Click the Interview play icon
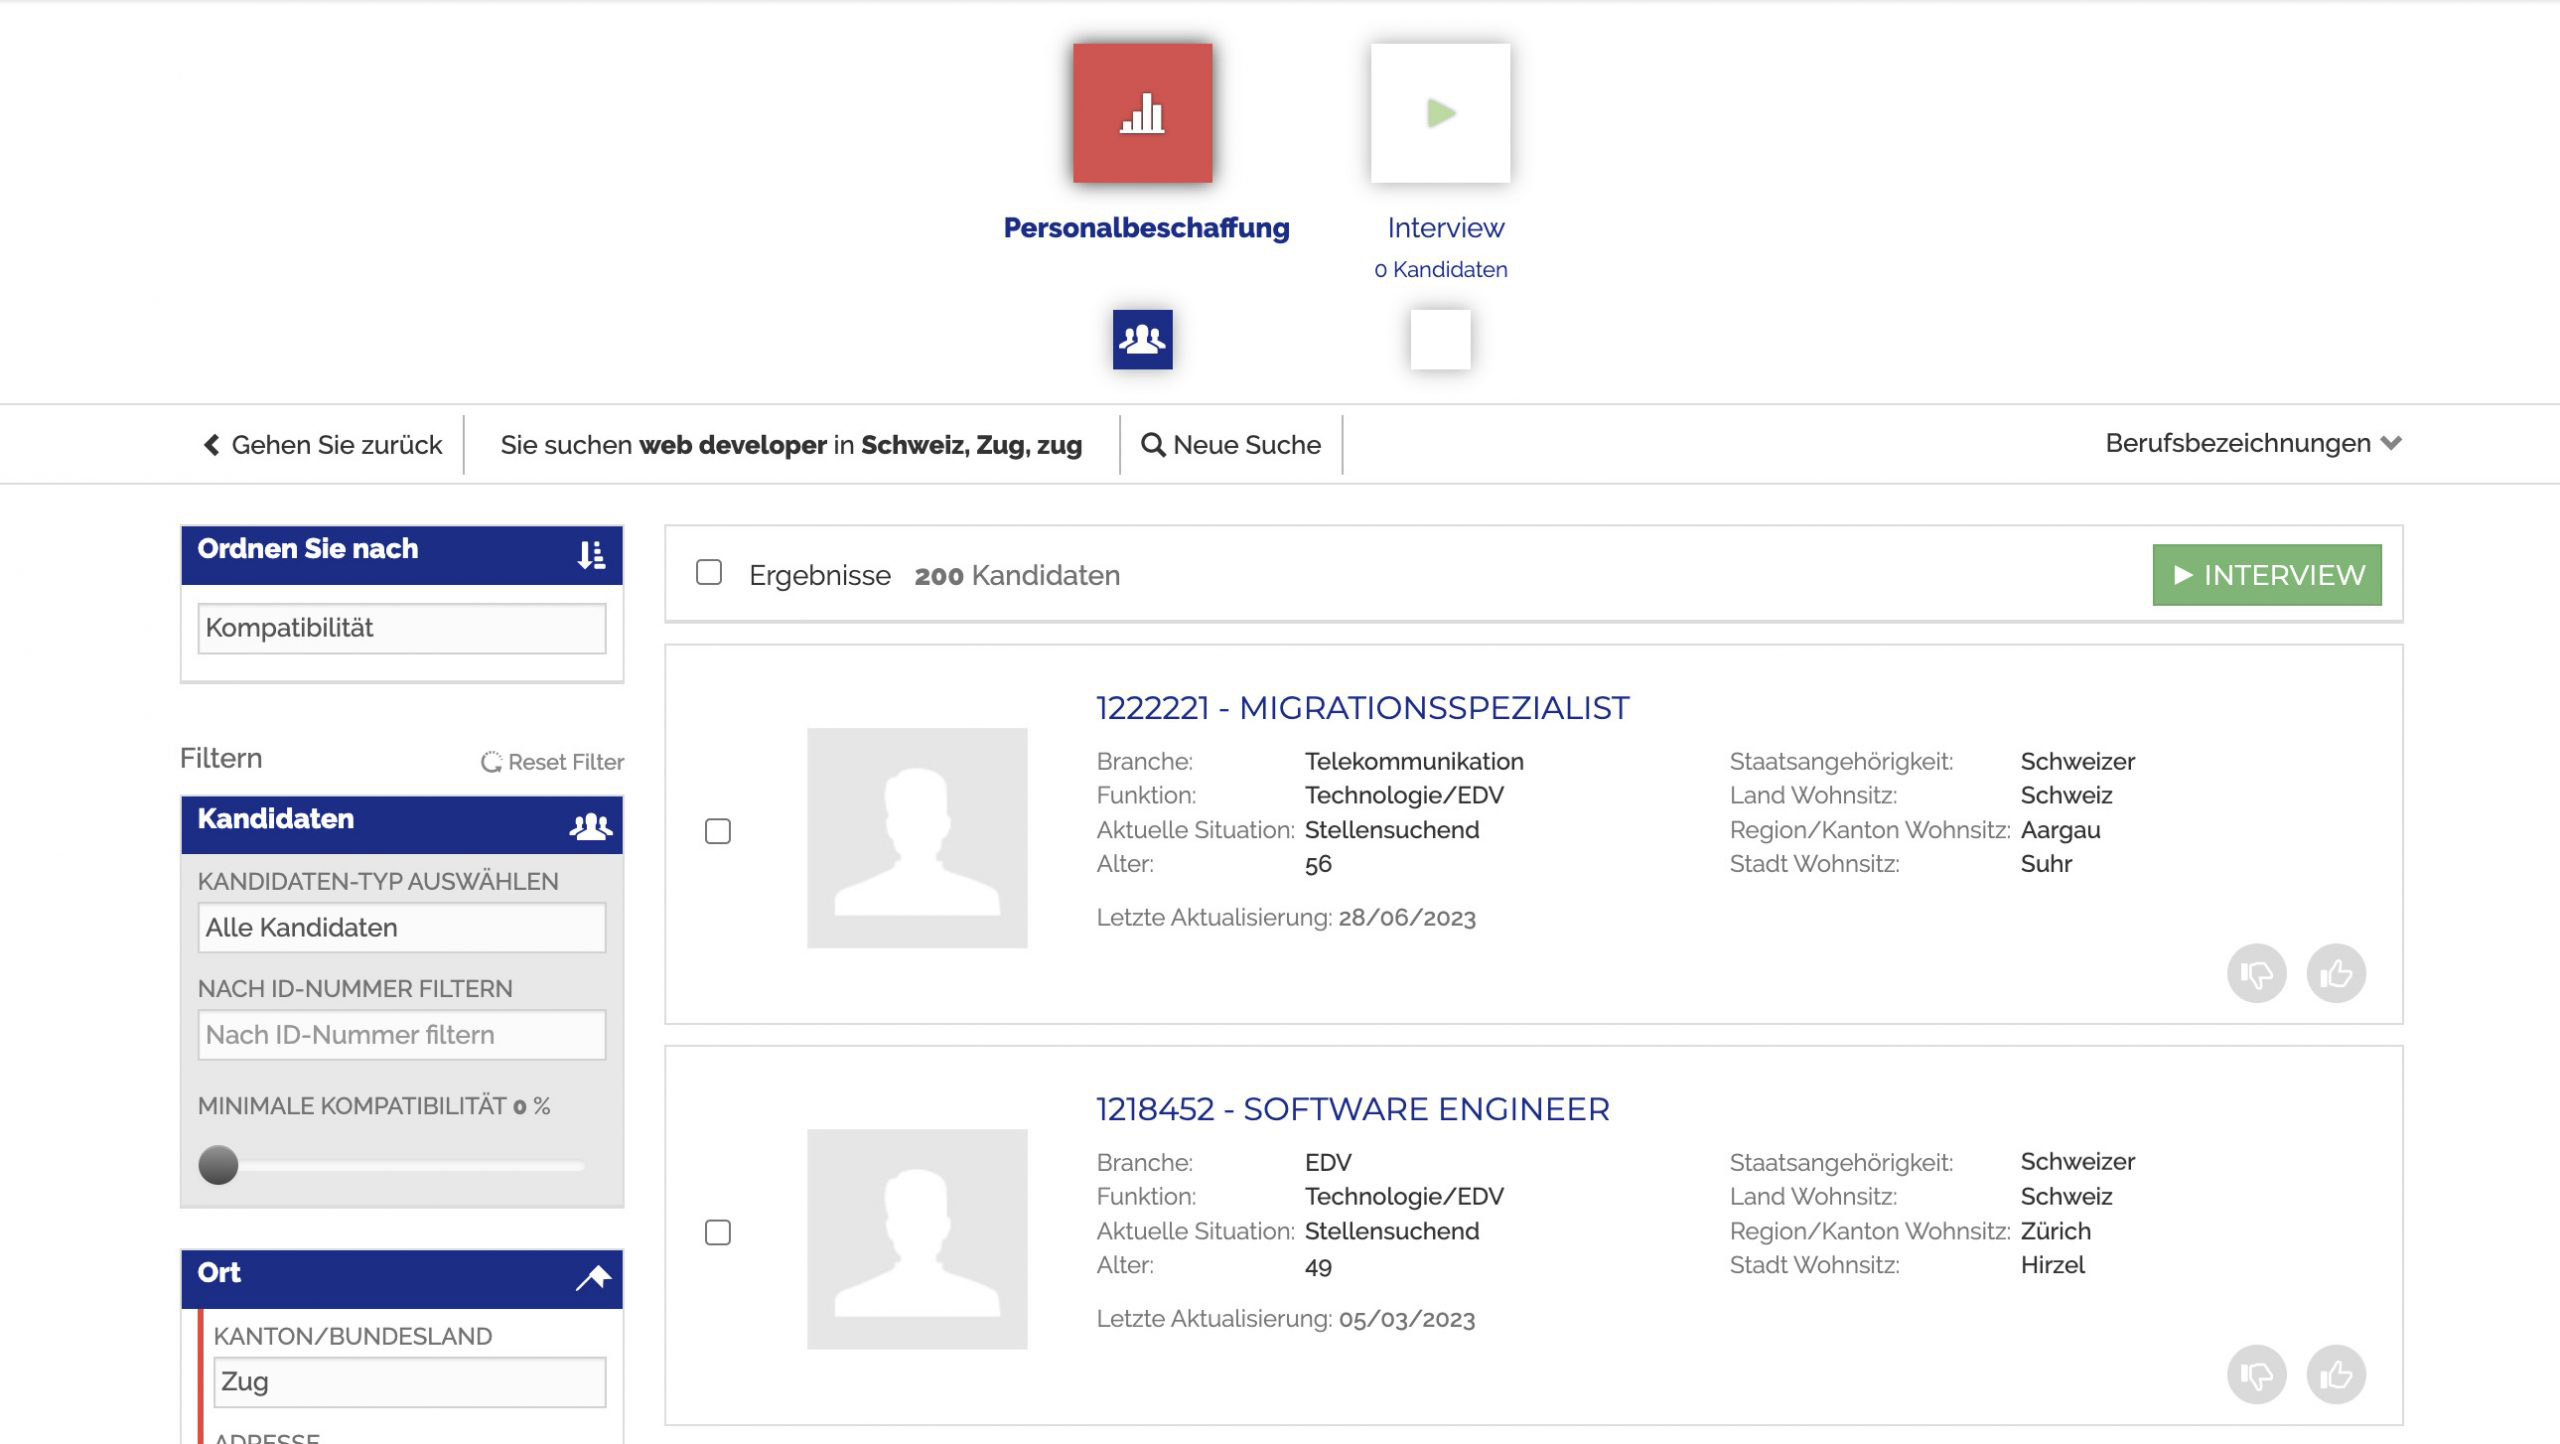Viewport: 2560px width, 1444px height. point(1440,114)
